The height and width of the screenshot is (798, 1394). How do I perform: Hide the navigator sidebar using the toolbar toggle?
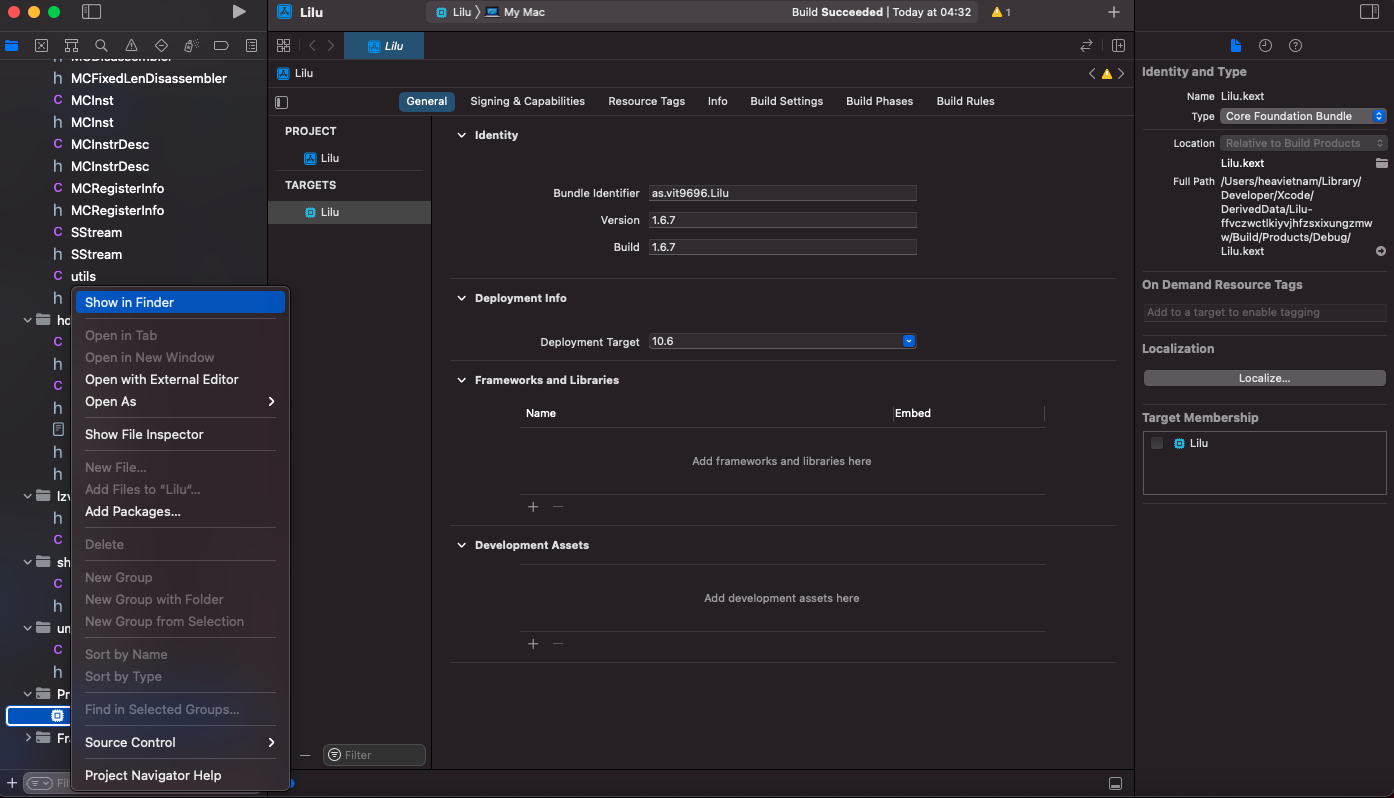pos(91,12)
